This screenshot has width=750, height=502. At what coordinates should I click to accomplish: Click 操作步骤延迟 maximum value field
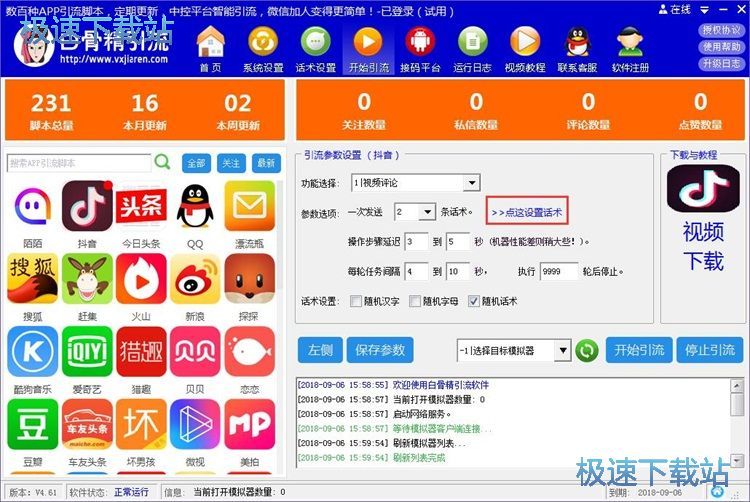457,242
